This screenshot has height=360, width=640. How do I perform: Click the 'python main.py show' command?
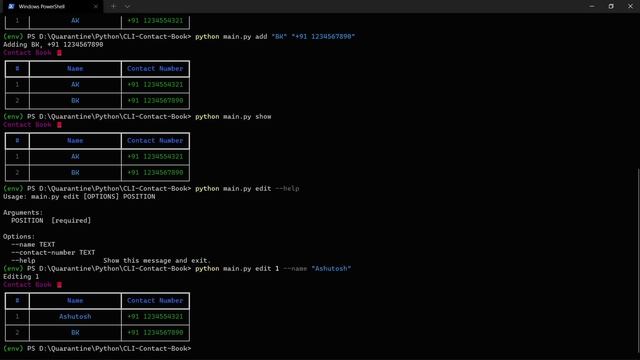(x=233, y=117)
